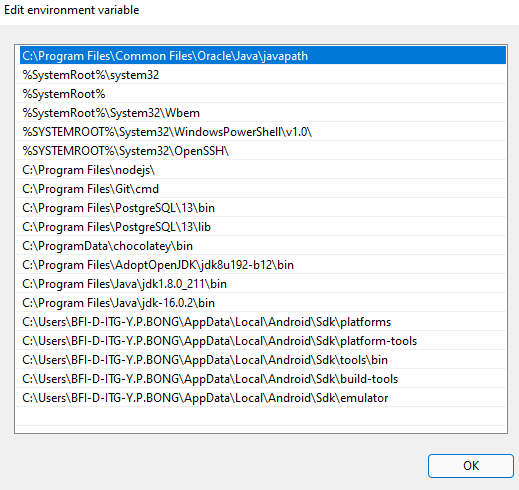Select the Java jdk1.8.0_211 bin entry

[x=263, y=284]
